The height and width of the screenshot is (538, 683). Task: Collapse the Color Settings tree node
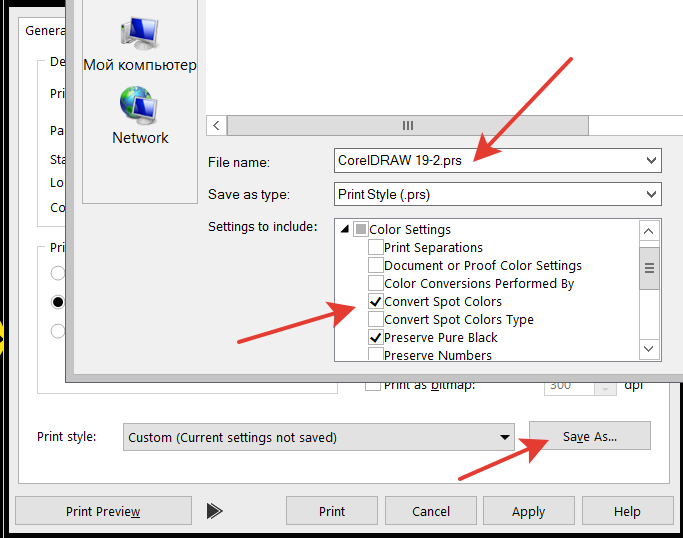pos(345,229)
